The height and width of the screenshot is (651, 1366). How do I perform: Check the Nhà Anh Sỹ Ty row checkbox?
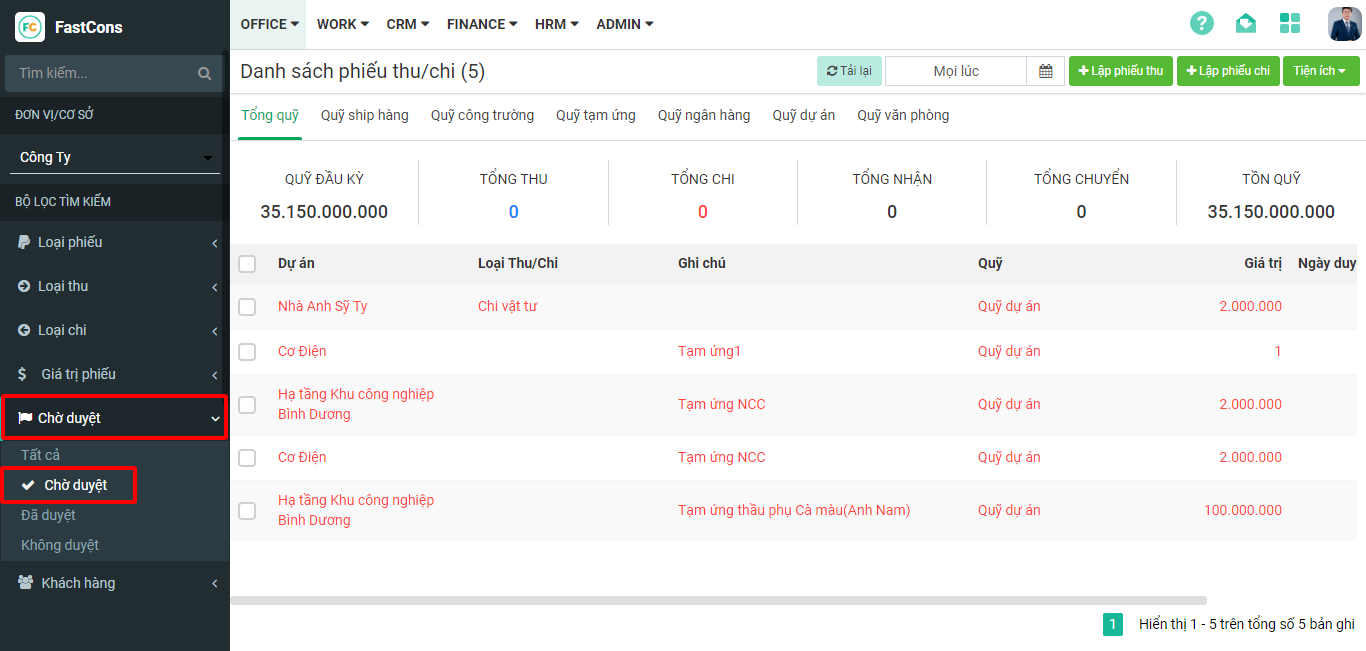(x=247, y=307)
